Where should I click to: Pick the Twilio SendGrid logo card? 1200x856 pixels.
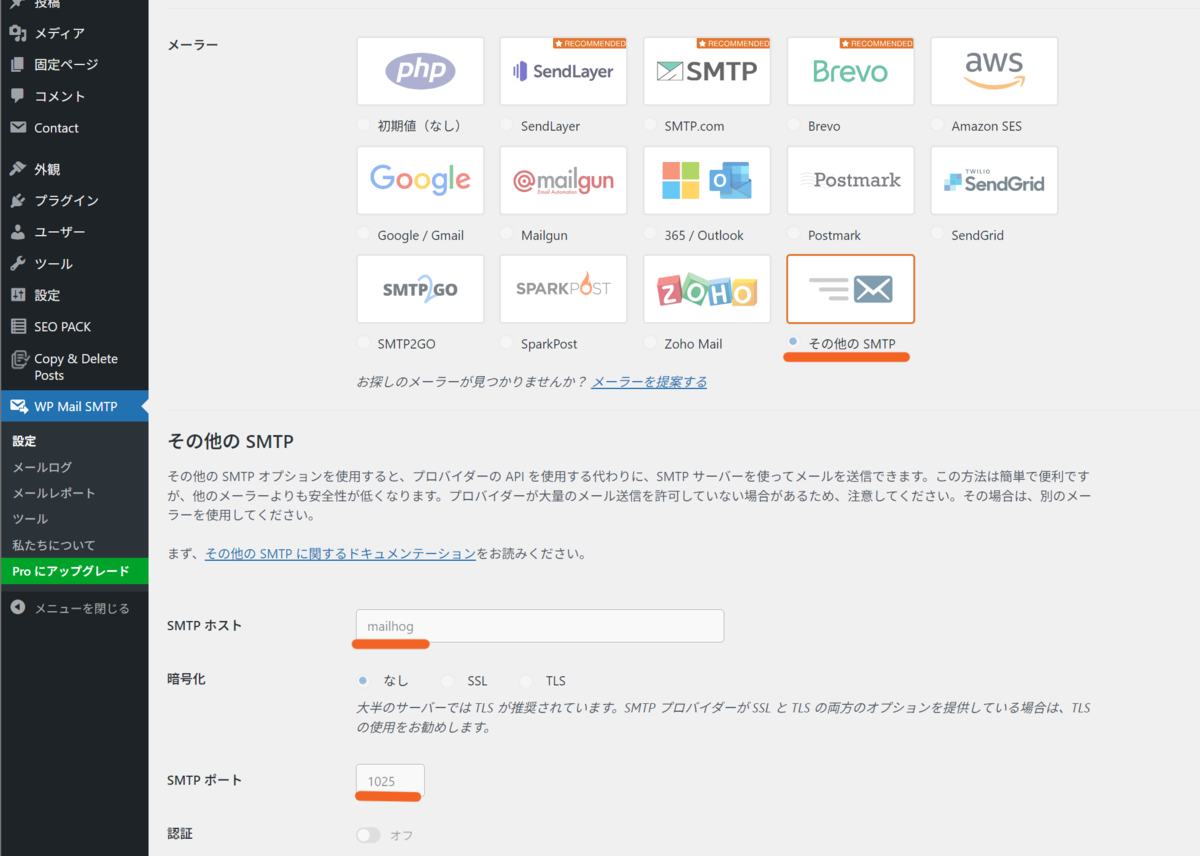[994, 180]
